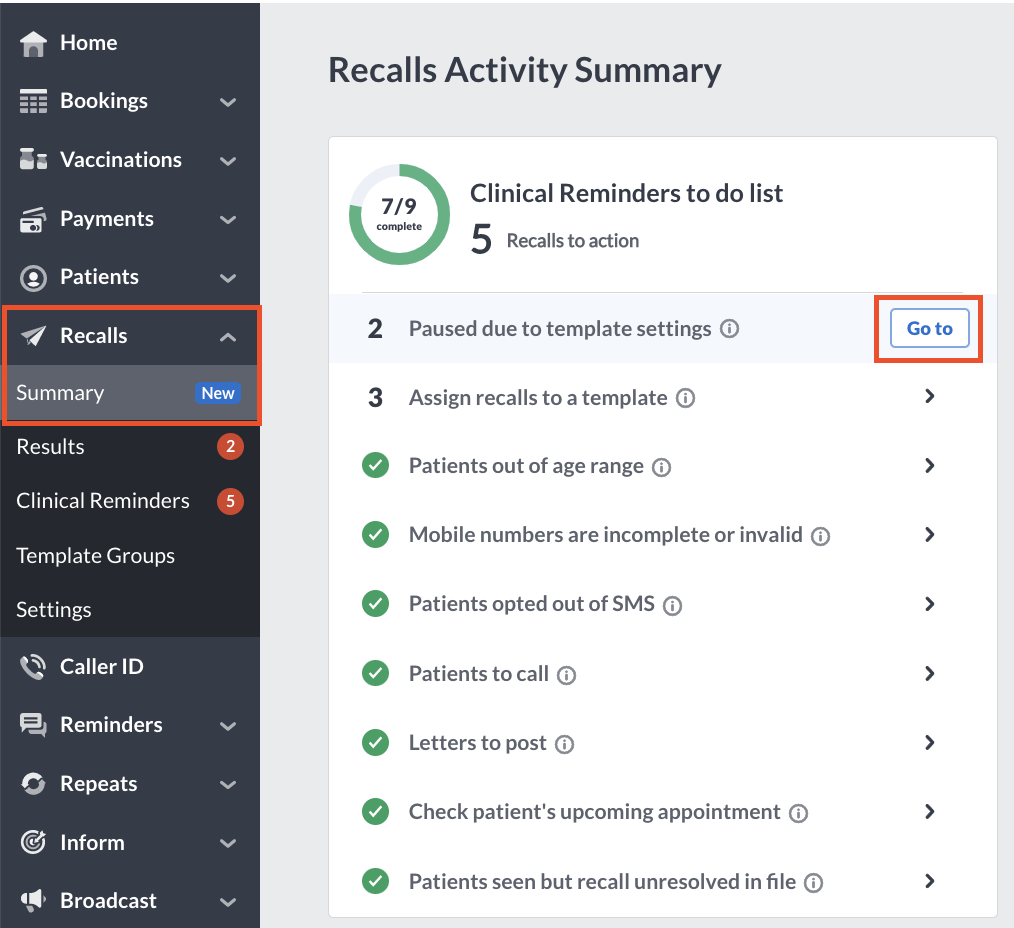The image size is (1014, 928).
Task: Open the Assign recalls to a template row arrow
Action: click(x=929, y=396)
